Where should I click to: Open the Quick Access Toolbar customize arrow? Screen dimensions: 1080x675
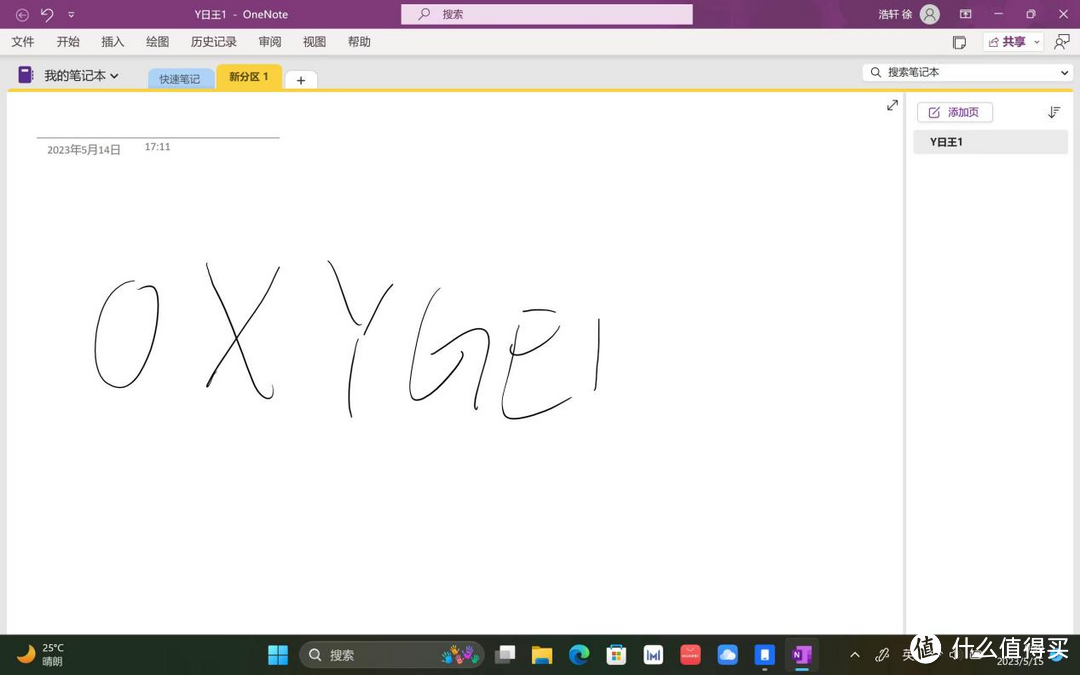[71, 15]
